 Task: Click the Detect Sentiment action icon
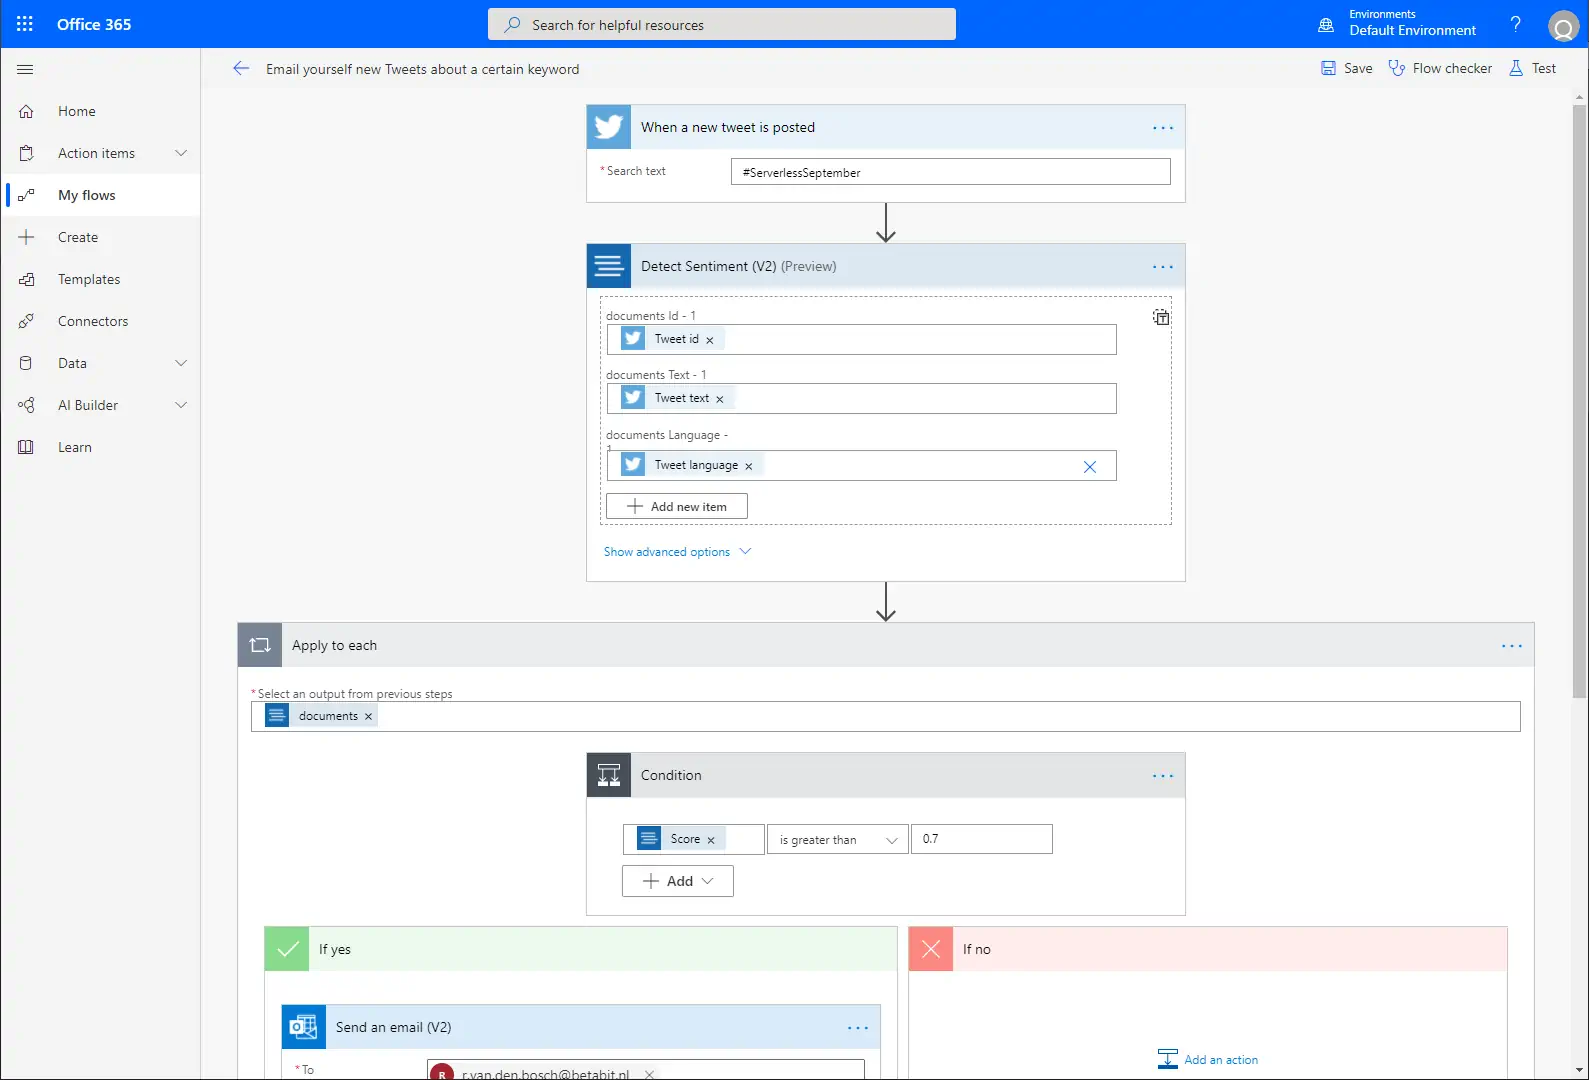(x=609, y=266)
